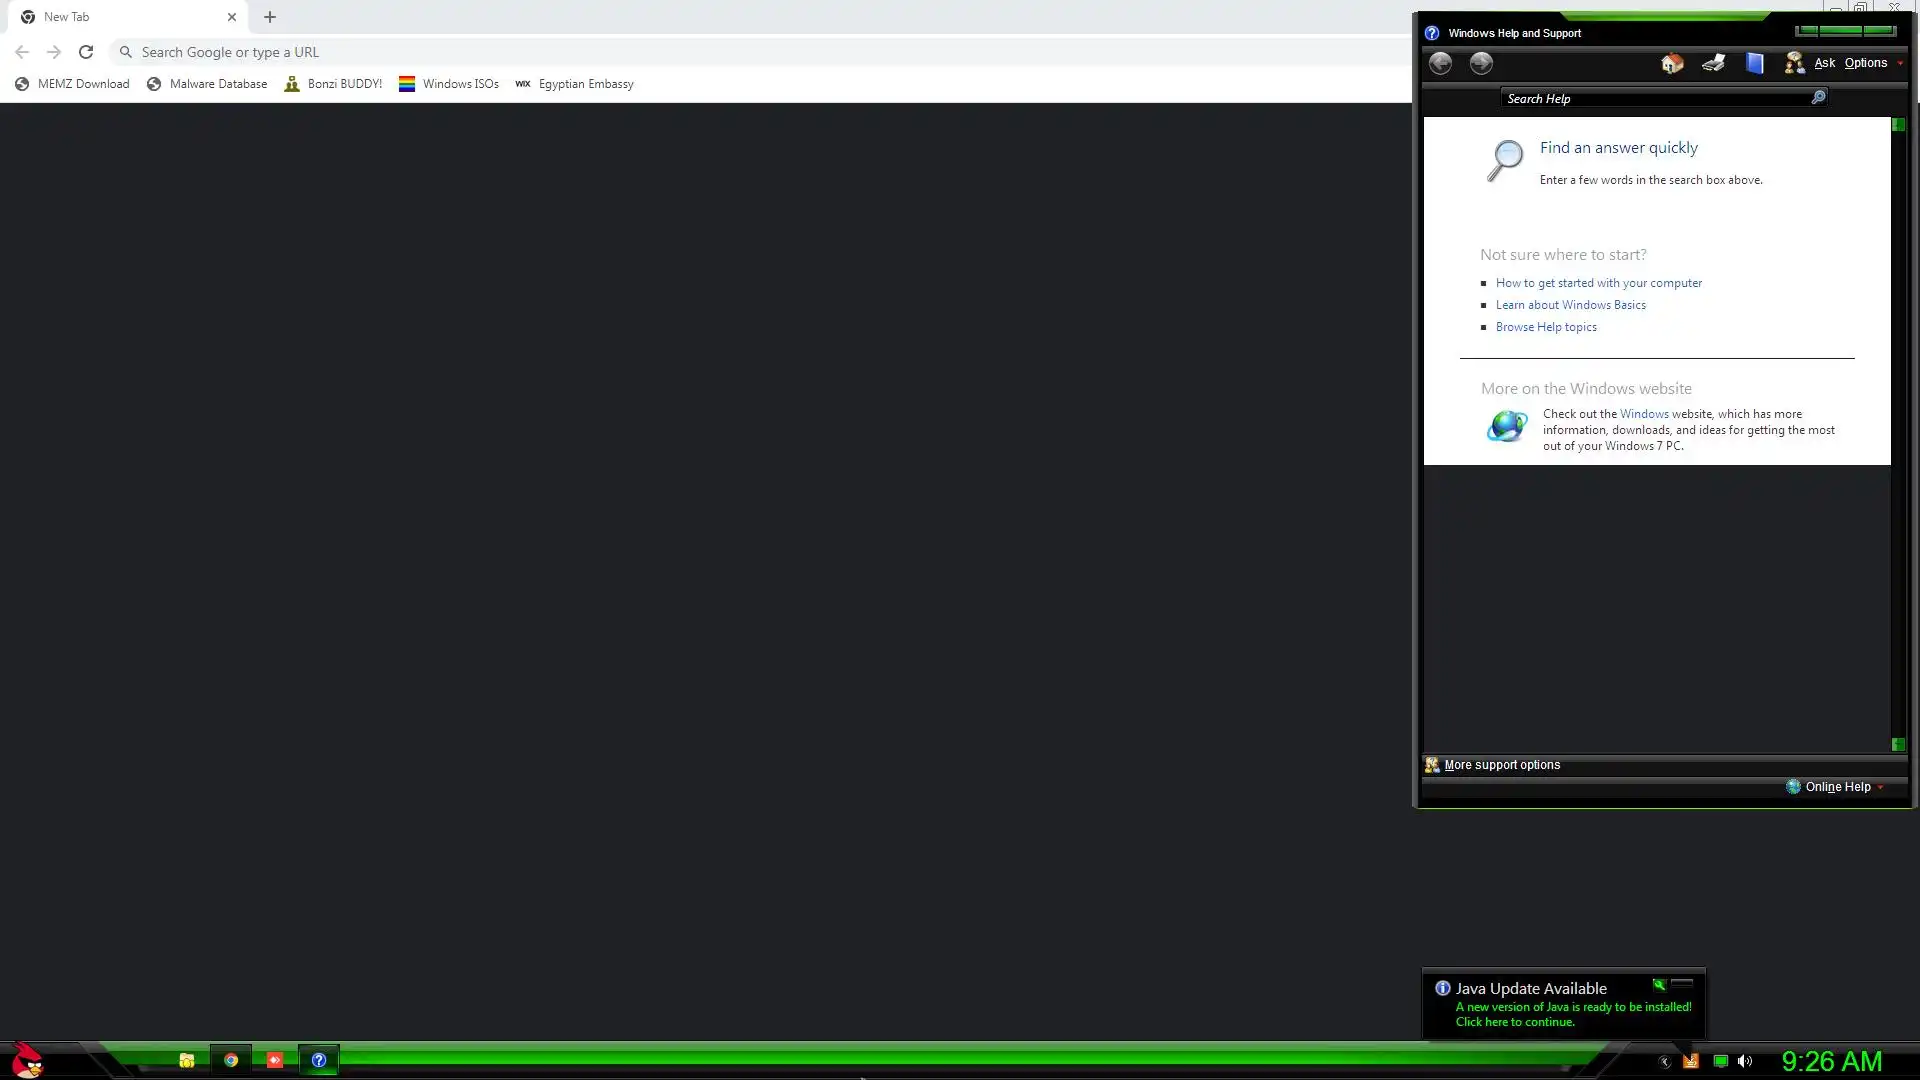
Task: Open the Malware Database bookmark
Action: (x=207, y=84)
